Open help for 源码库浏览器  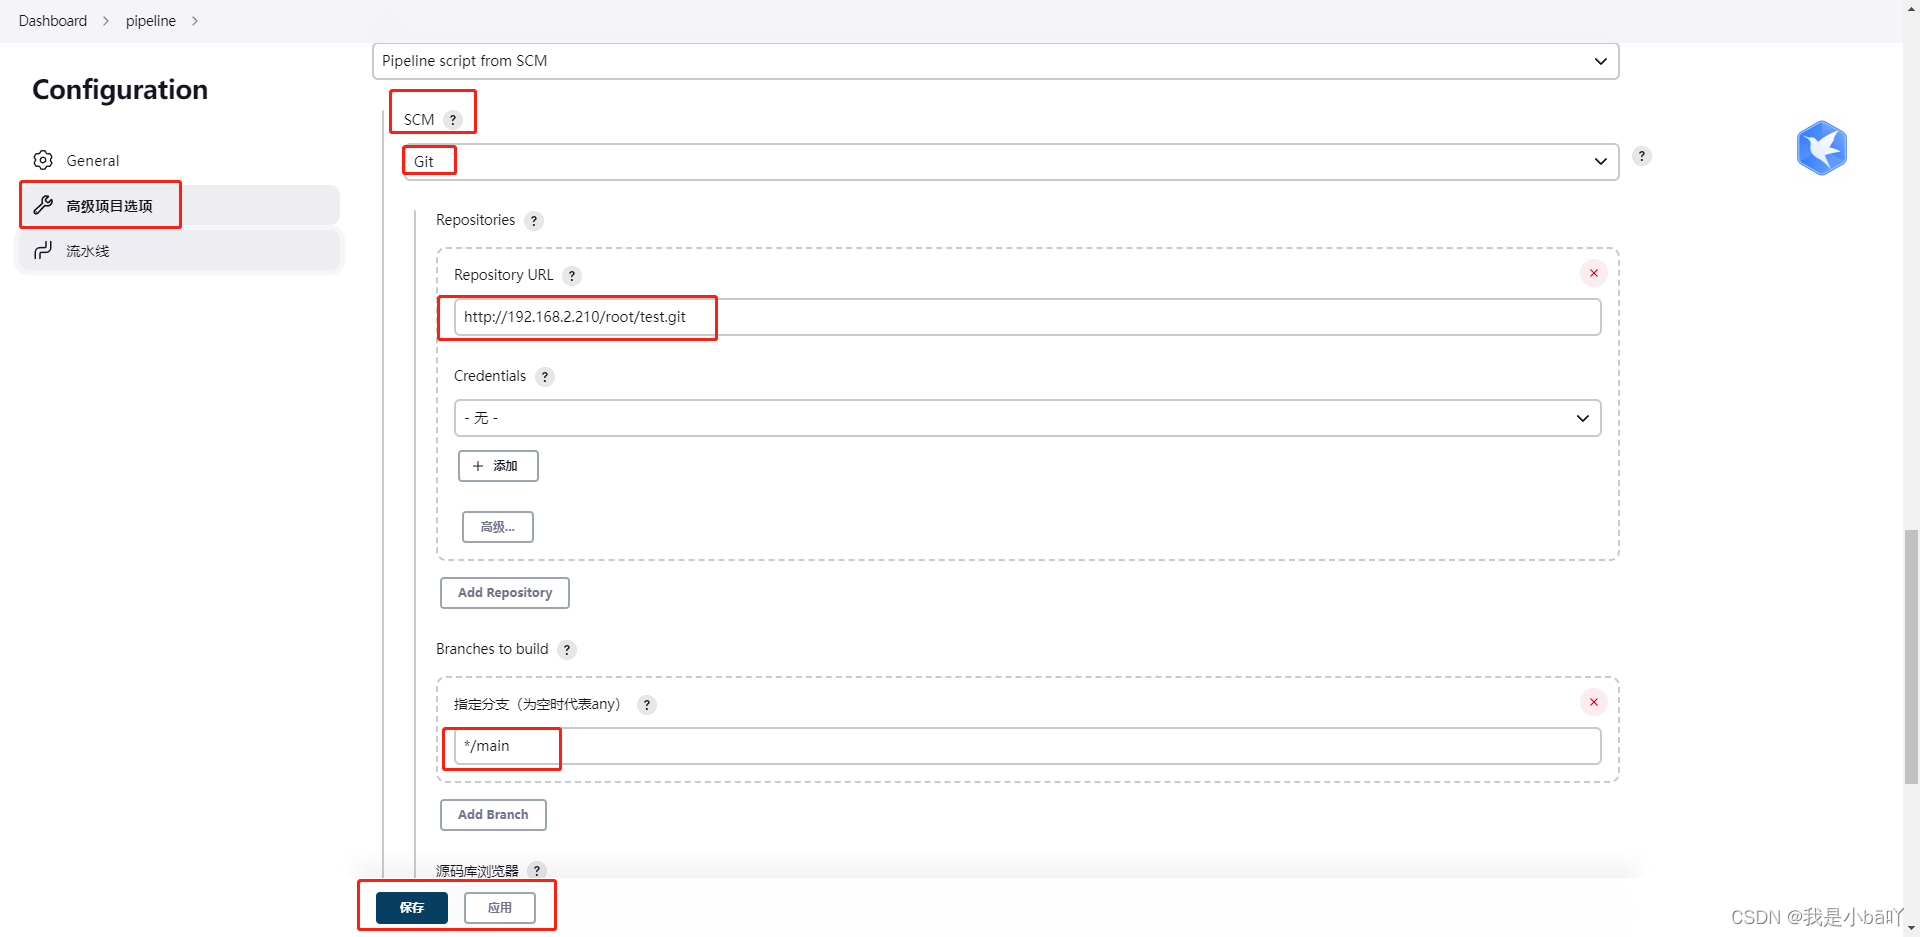coord(537,871)
